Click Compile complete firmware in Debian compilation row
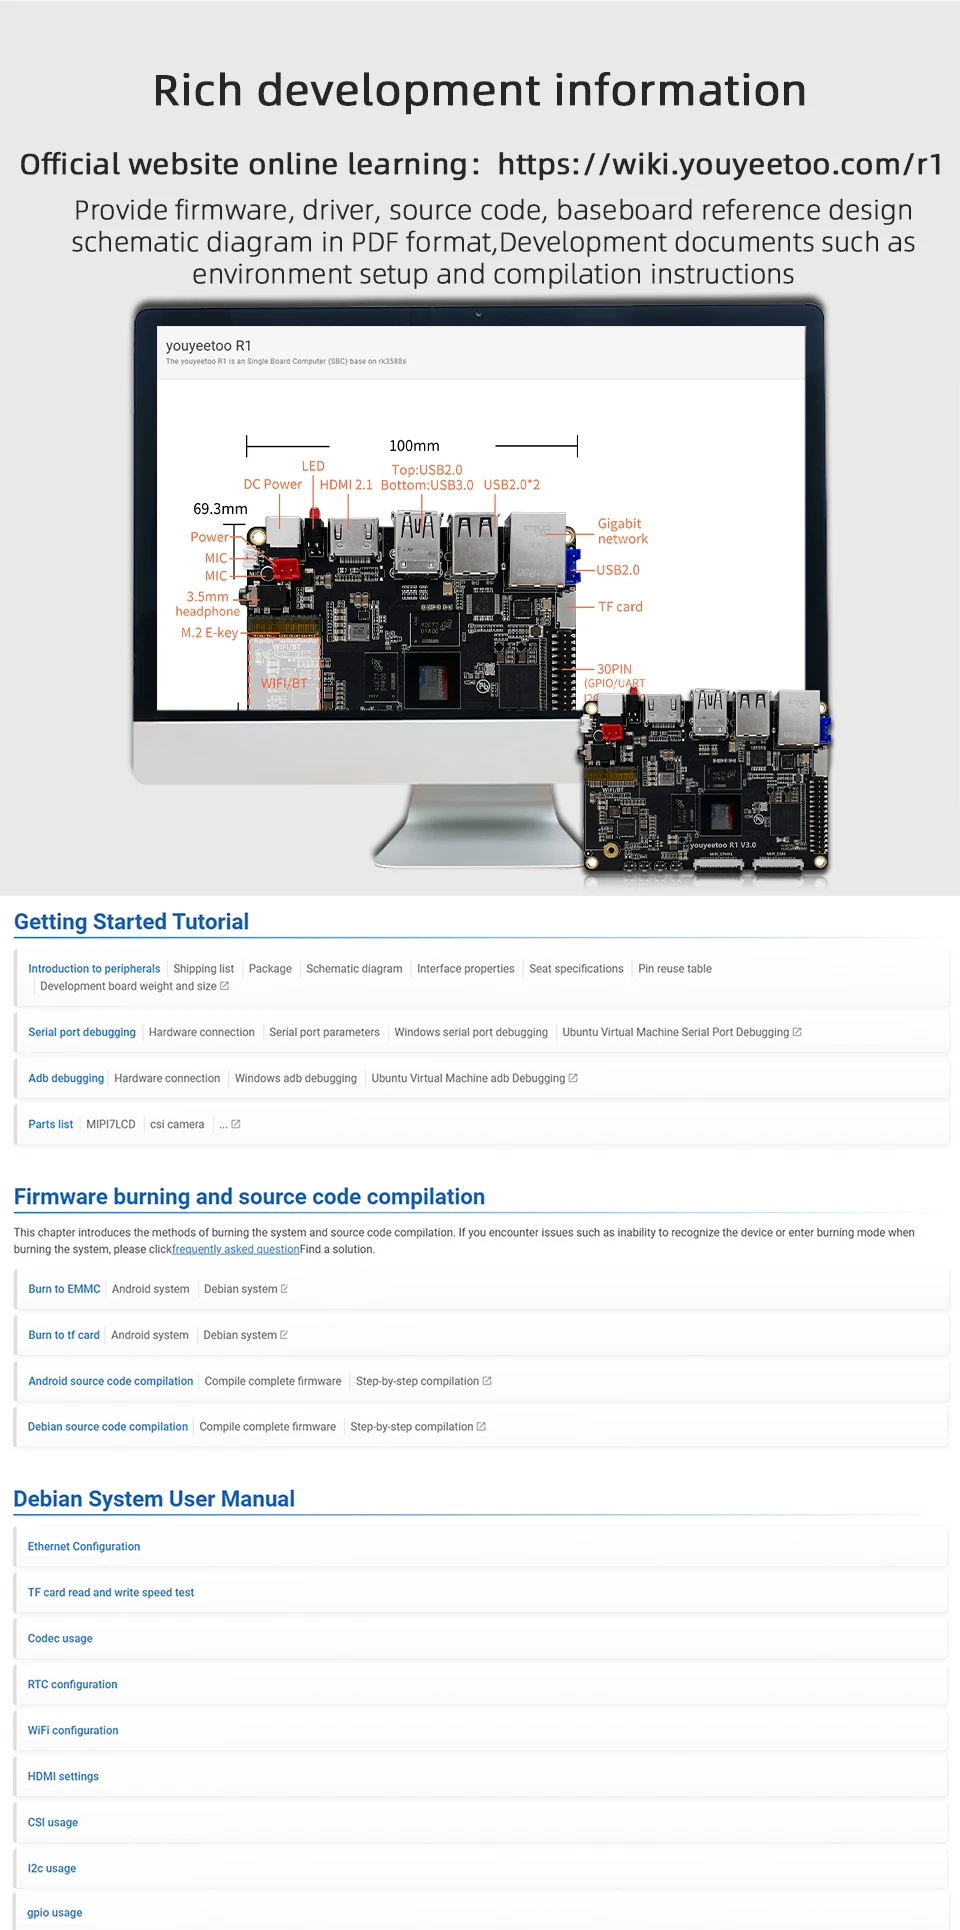Viewport: 960px width, 1930px height. tap(268, 1427)
